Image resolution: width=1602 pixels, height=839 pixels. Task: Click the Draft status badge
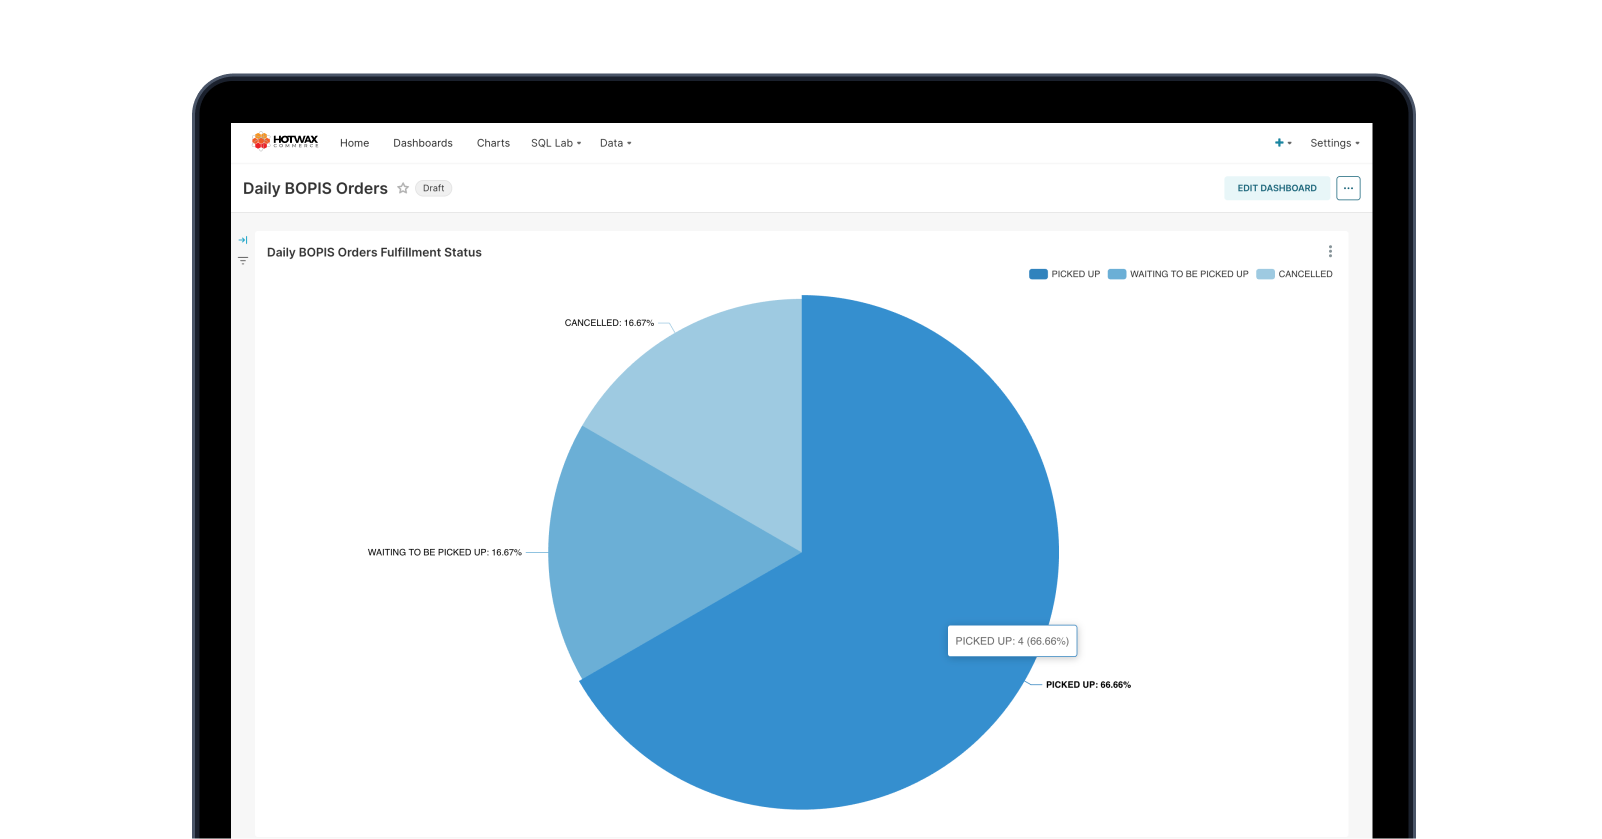click(433, 188)
